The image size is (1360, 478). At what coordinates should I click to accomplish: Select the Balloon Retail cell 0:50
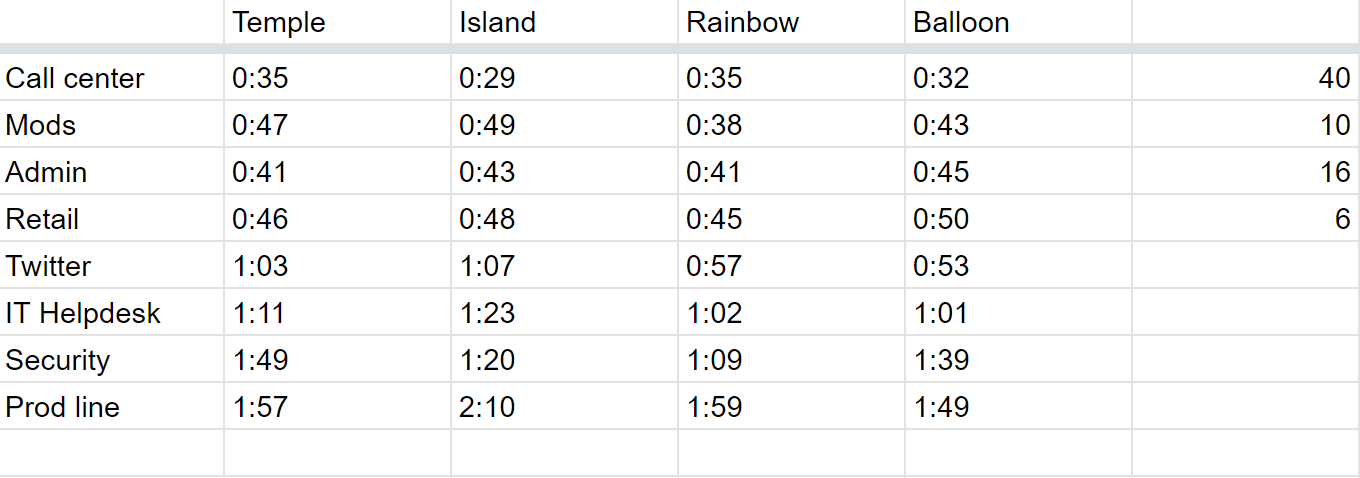pos(1018,219)
